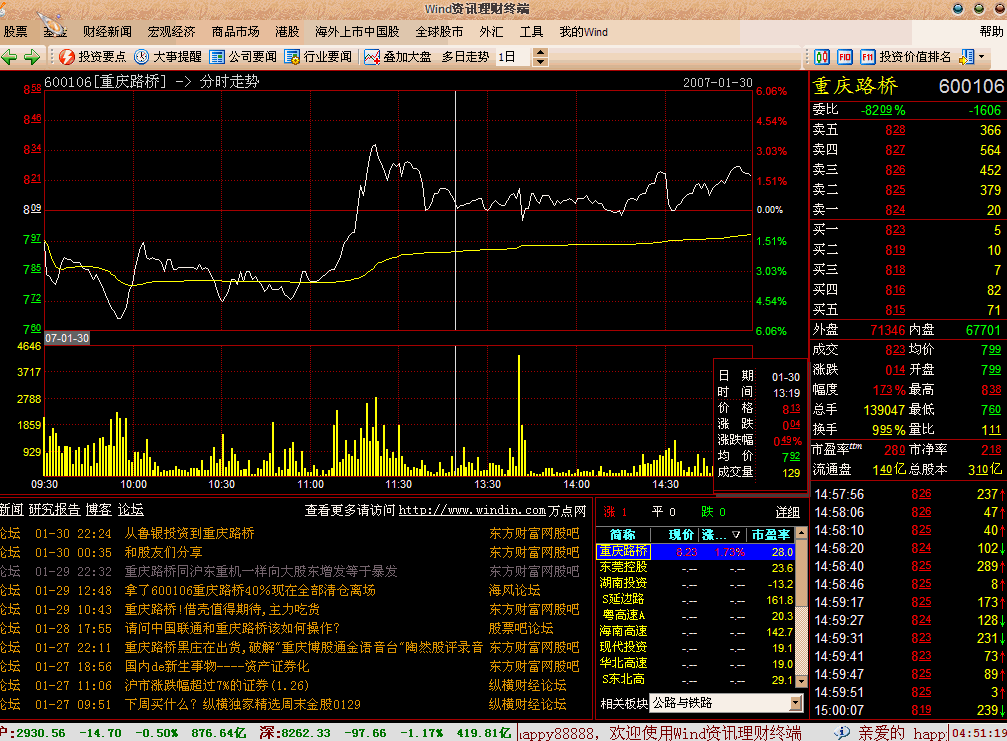Click the 详细 link in related stocks
This screenshot has width=1007, height=741.
tap(787, 512)
